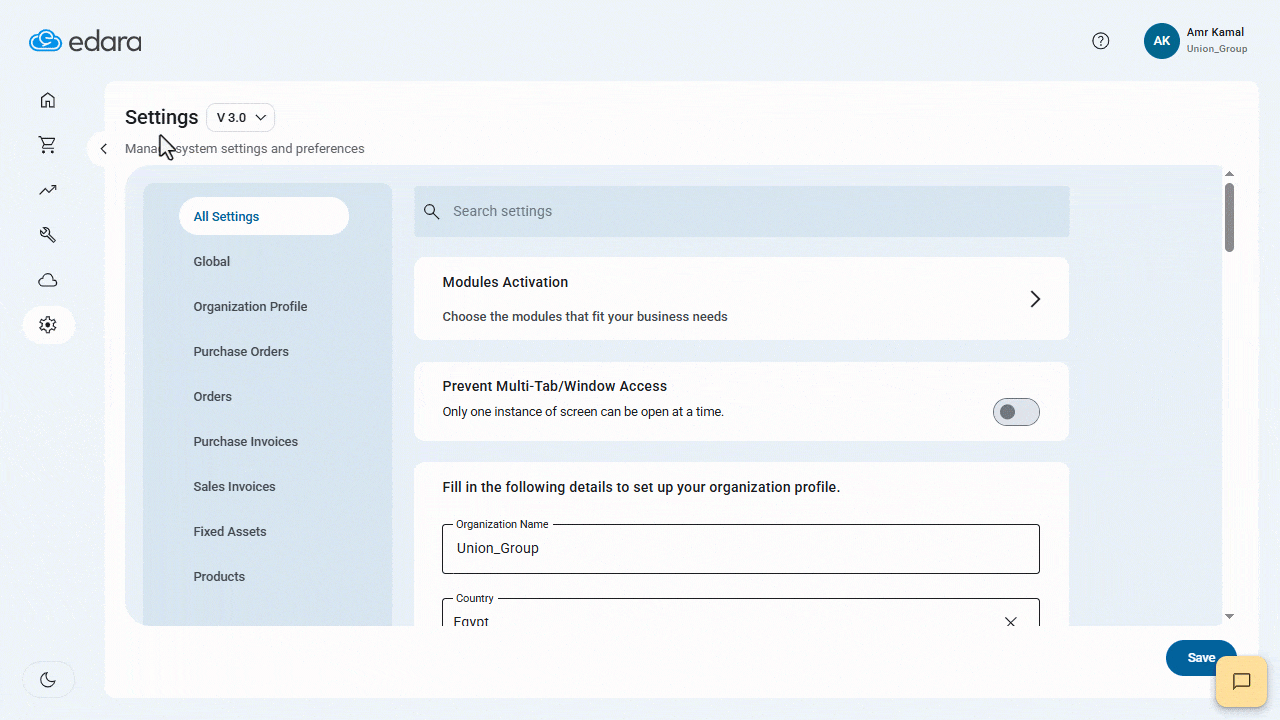Open the Country combo box
1280x720 pixels.
click(741, 613)
